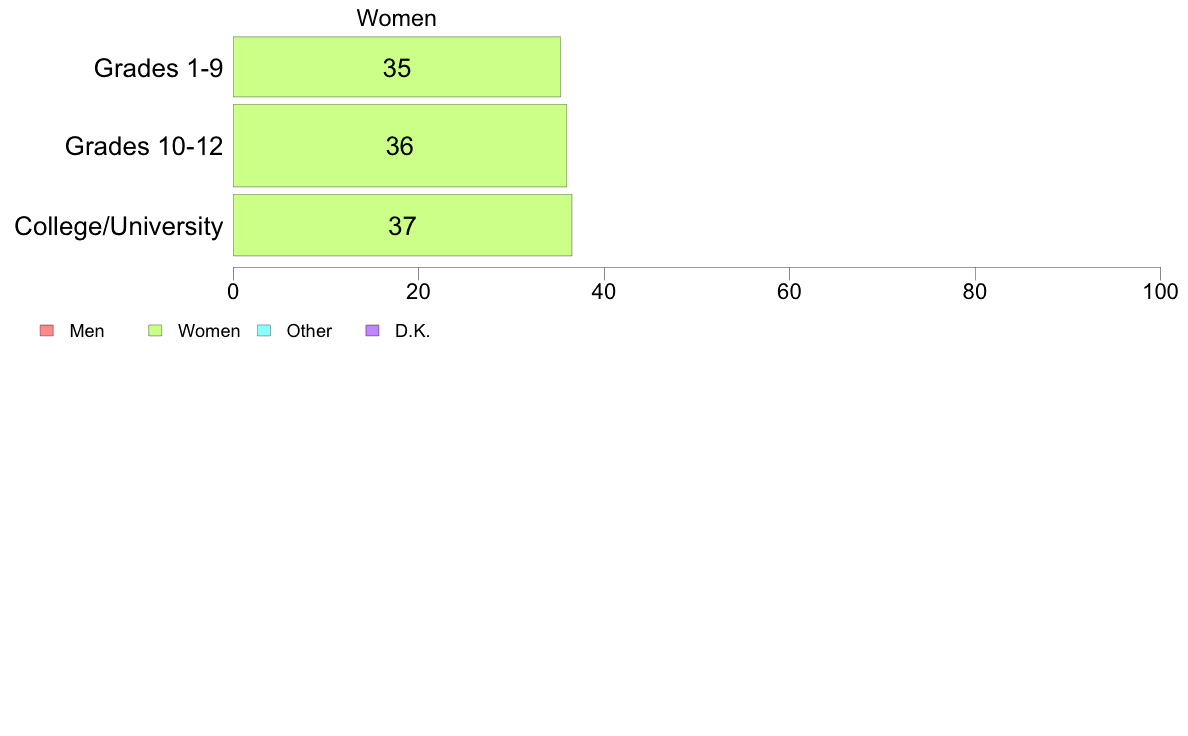Click the Grades 10-12 axis label
1188x736 pixels.
[x=144, y=146]
